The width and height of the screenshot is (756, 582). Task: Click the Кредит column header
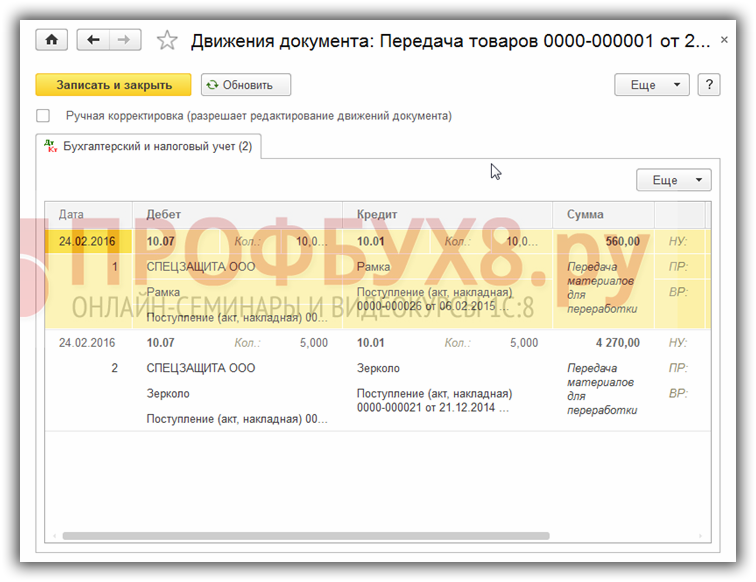[x=377, y=214]
